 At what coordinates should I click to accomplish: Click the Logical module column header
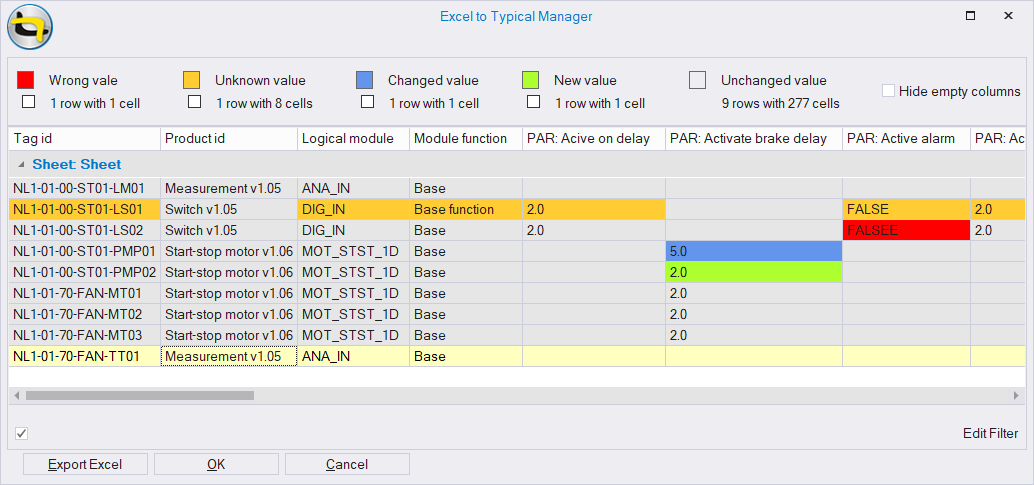click(353, 139)
